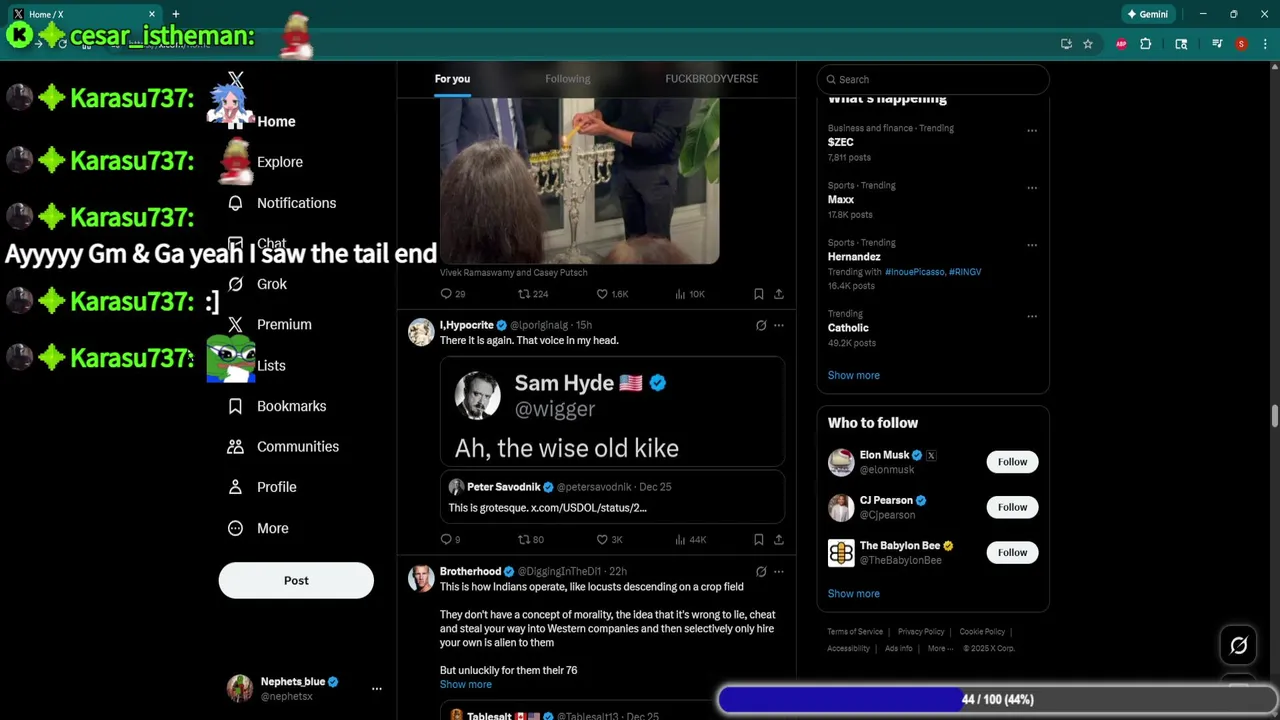Image resolution: width=1280 pixels, height=720 pixels.
Task: Play the Vivek Ramaswamy video thumbnail
Action: (579, 180)
